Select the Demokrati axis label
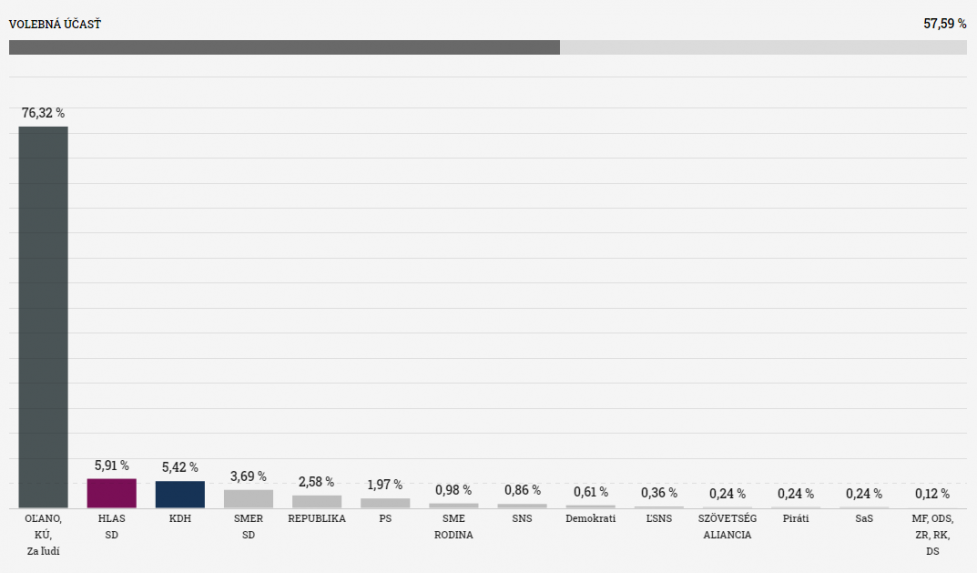The height and width of the screenshot is (573, 977). click(x=591, y=518)
